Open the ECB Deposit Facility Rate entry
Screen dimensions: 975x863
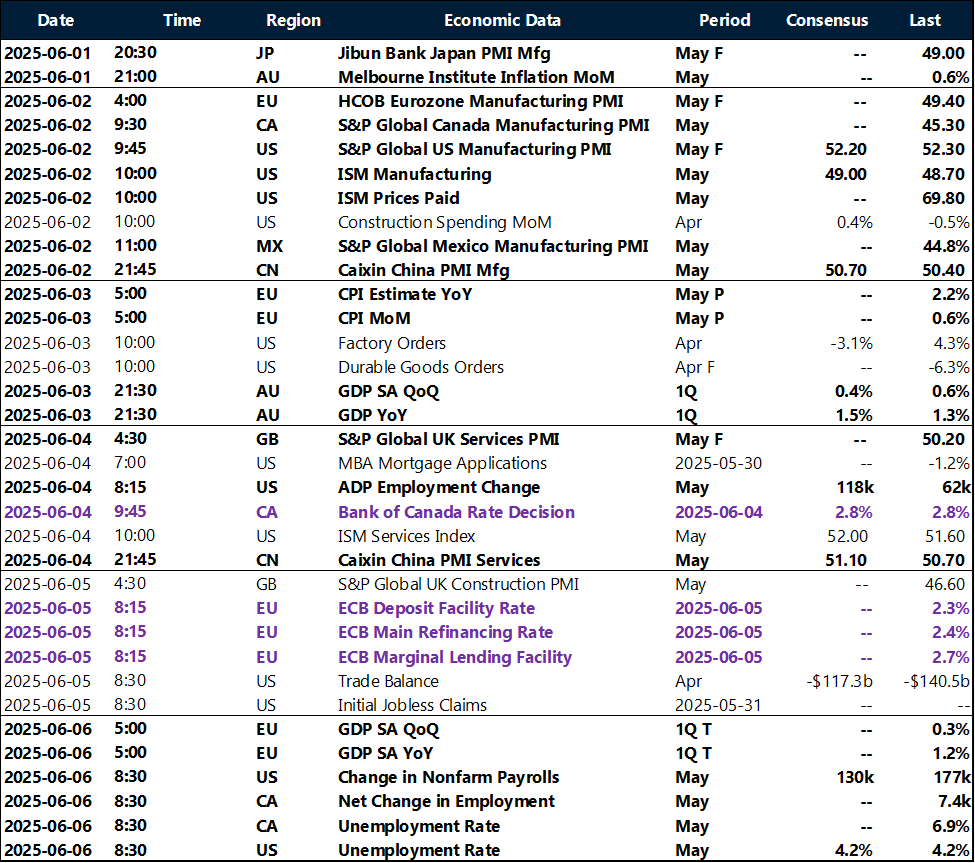[x=436, y=608]
